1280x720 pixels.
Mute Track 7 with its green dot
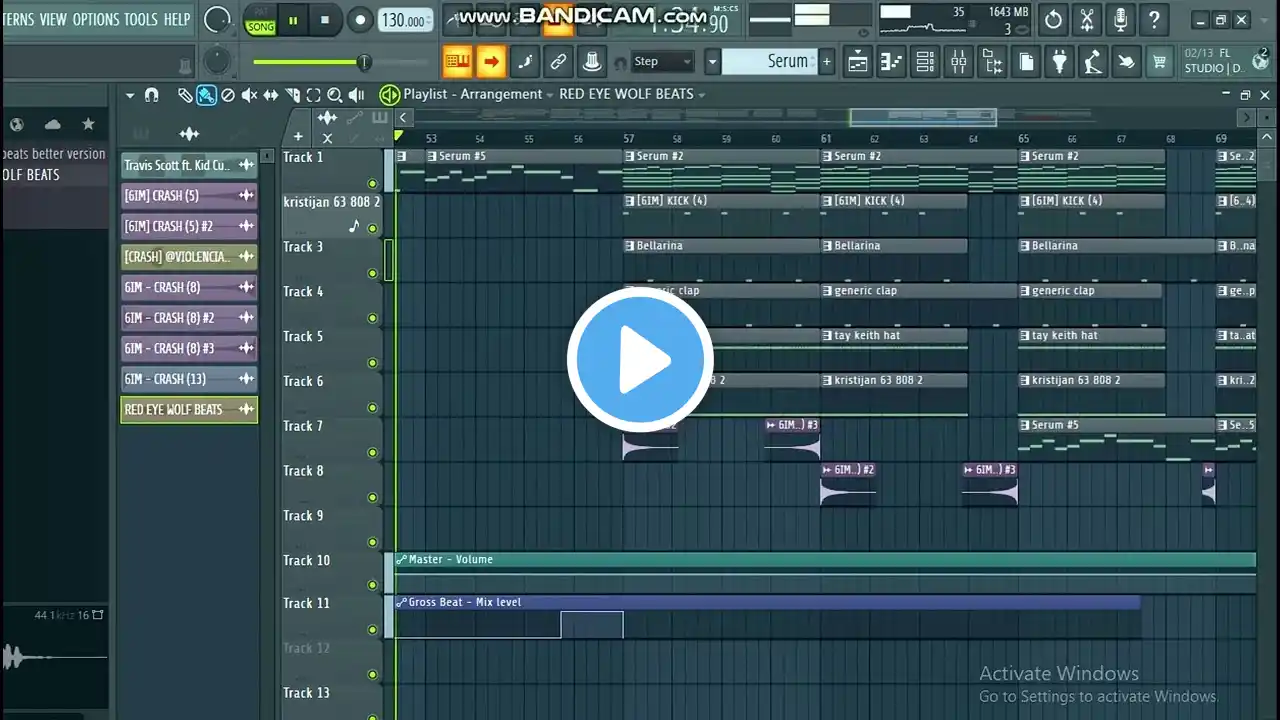click(x=372, y=453)
